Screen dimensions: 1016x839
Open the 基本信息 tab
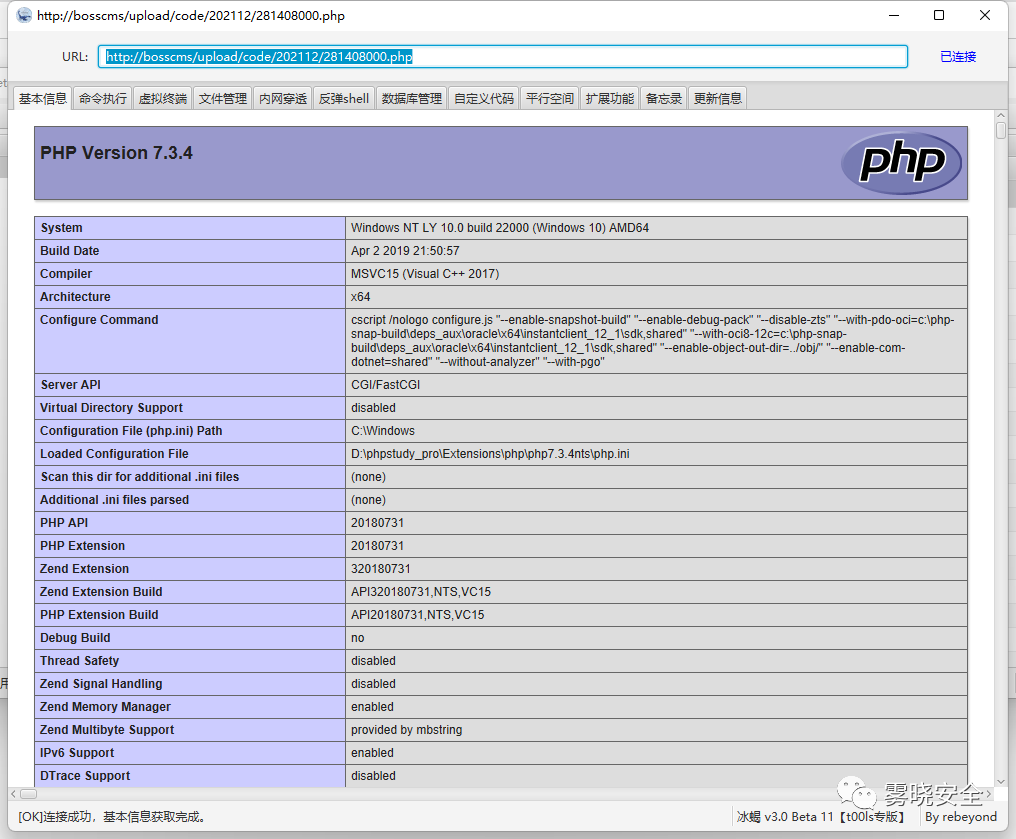tap(43, 98)
